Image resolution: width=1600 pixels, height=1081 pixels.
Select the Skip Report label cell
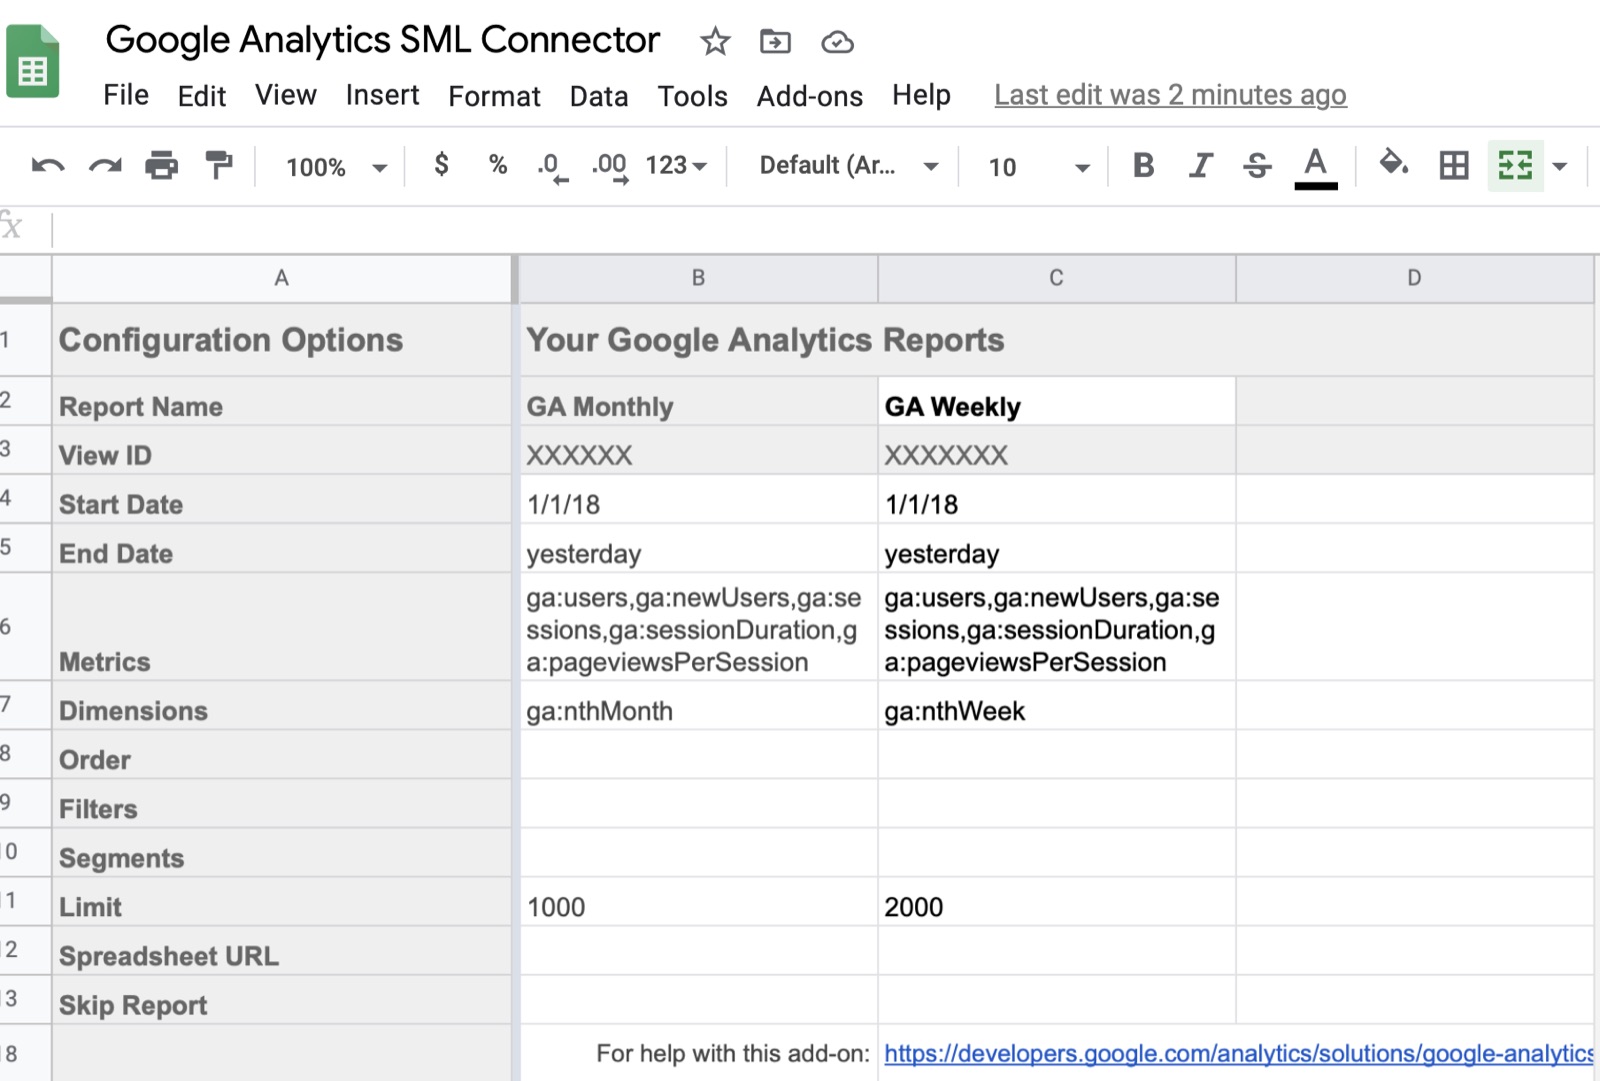(282, 1000)
